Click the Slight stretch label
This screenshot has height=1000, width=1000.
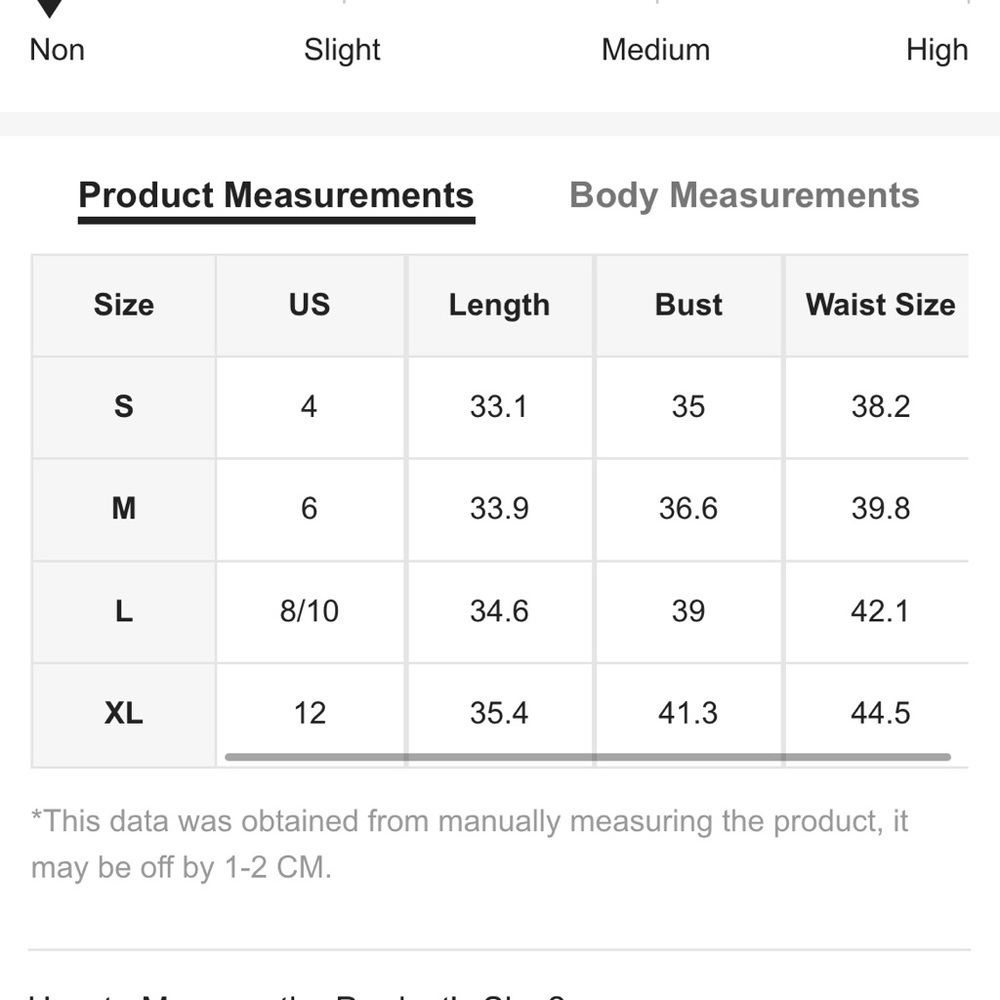pyautogui.click(x=342, y=50)
